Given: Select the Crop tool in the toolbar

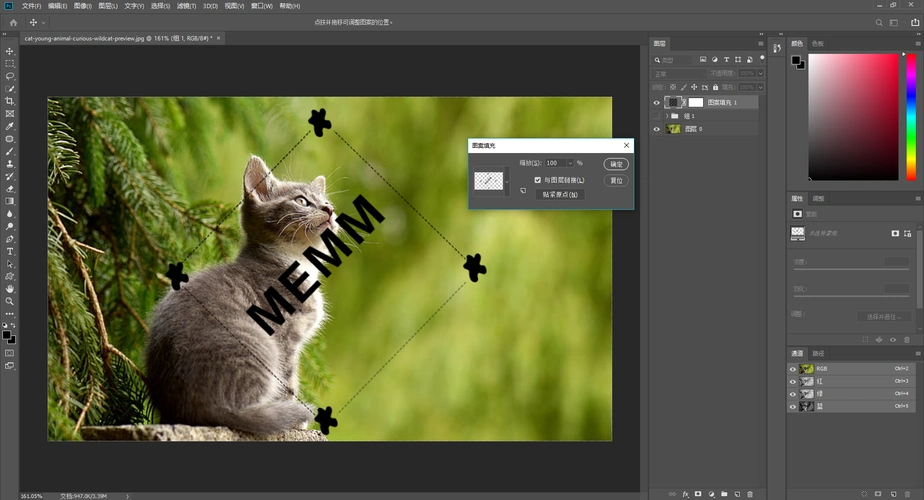Looking at the screenshot, I should (10, 101).
